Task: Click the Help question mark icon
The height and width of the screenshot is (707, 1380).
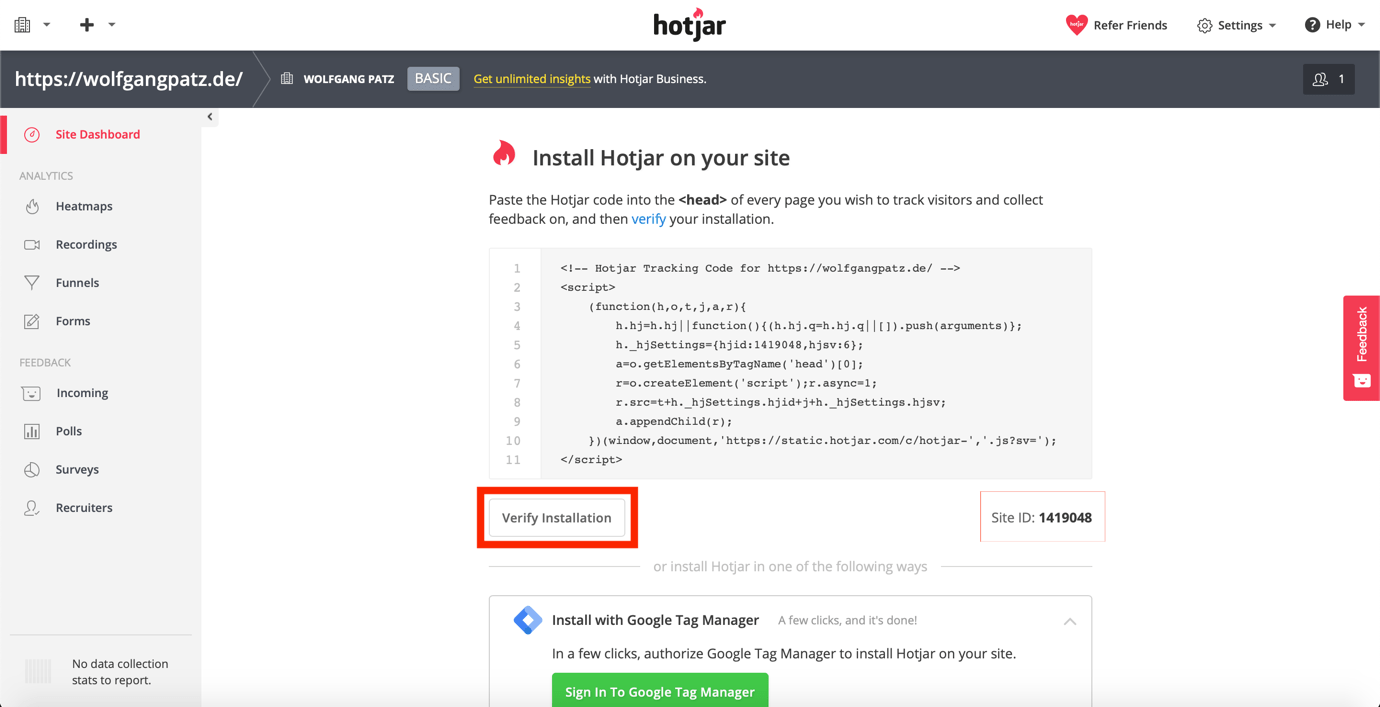Action: click(x=1312, y=25)
